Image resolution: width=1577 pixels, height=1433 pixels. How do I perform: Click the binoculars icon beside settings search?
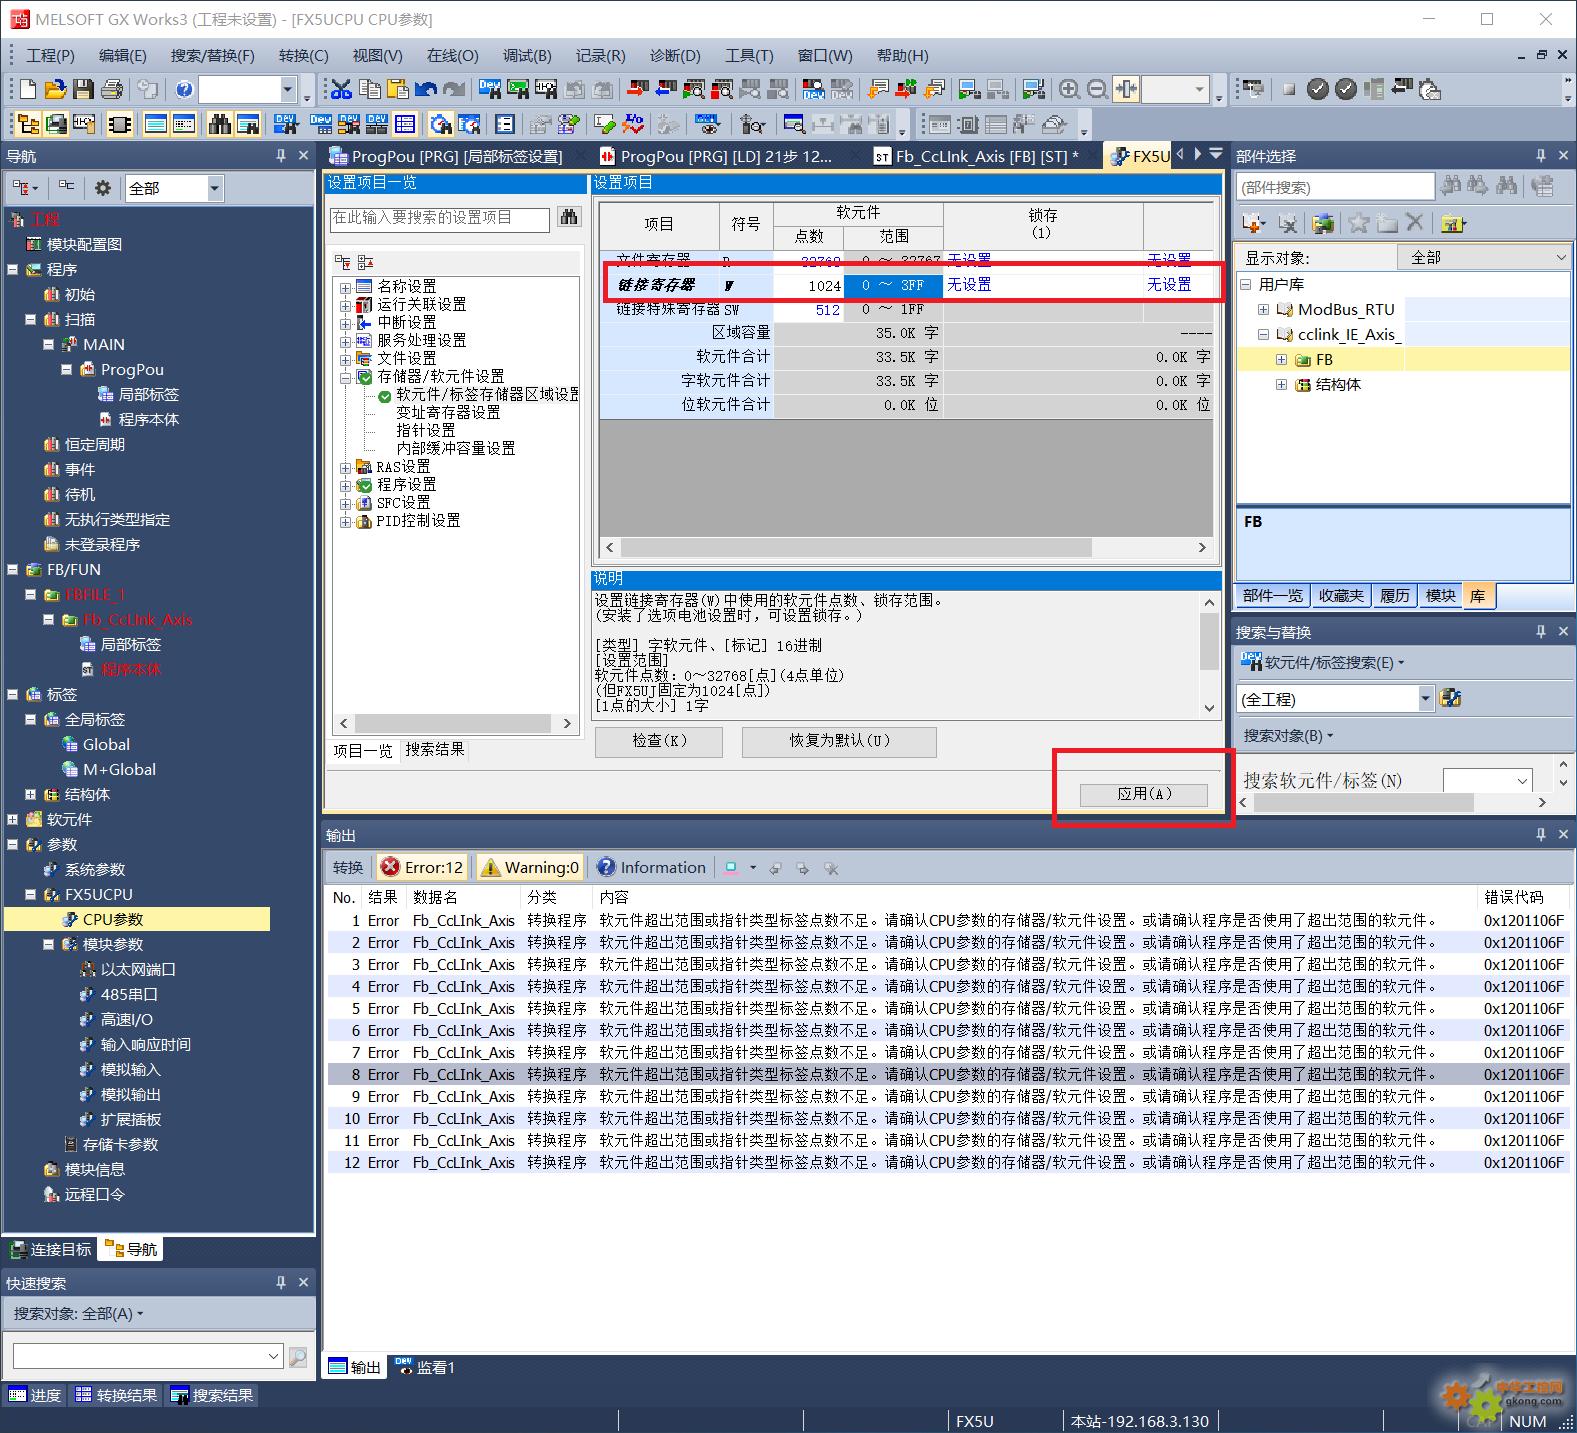pos(569,217)
